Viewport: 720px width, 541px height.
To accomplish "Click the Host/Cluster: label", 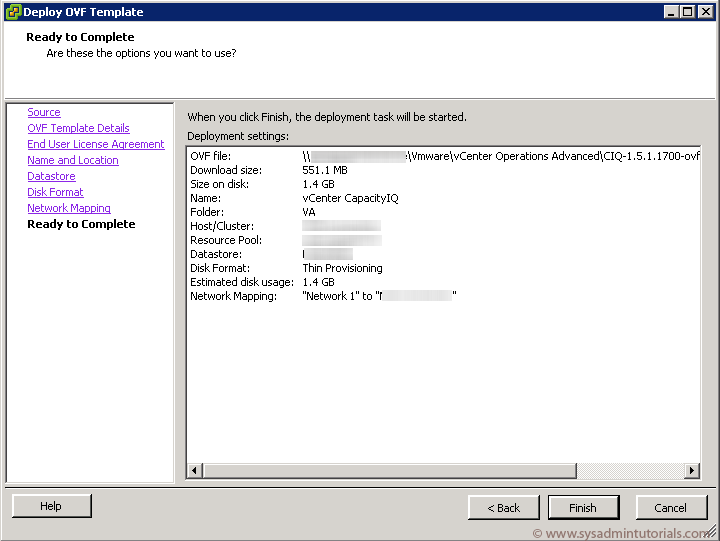I will pyautogui.click(x=222, y=226).
